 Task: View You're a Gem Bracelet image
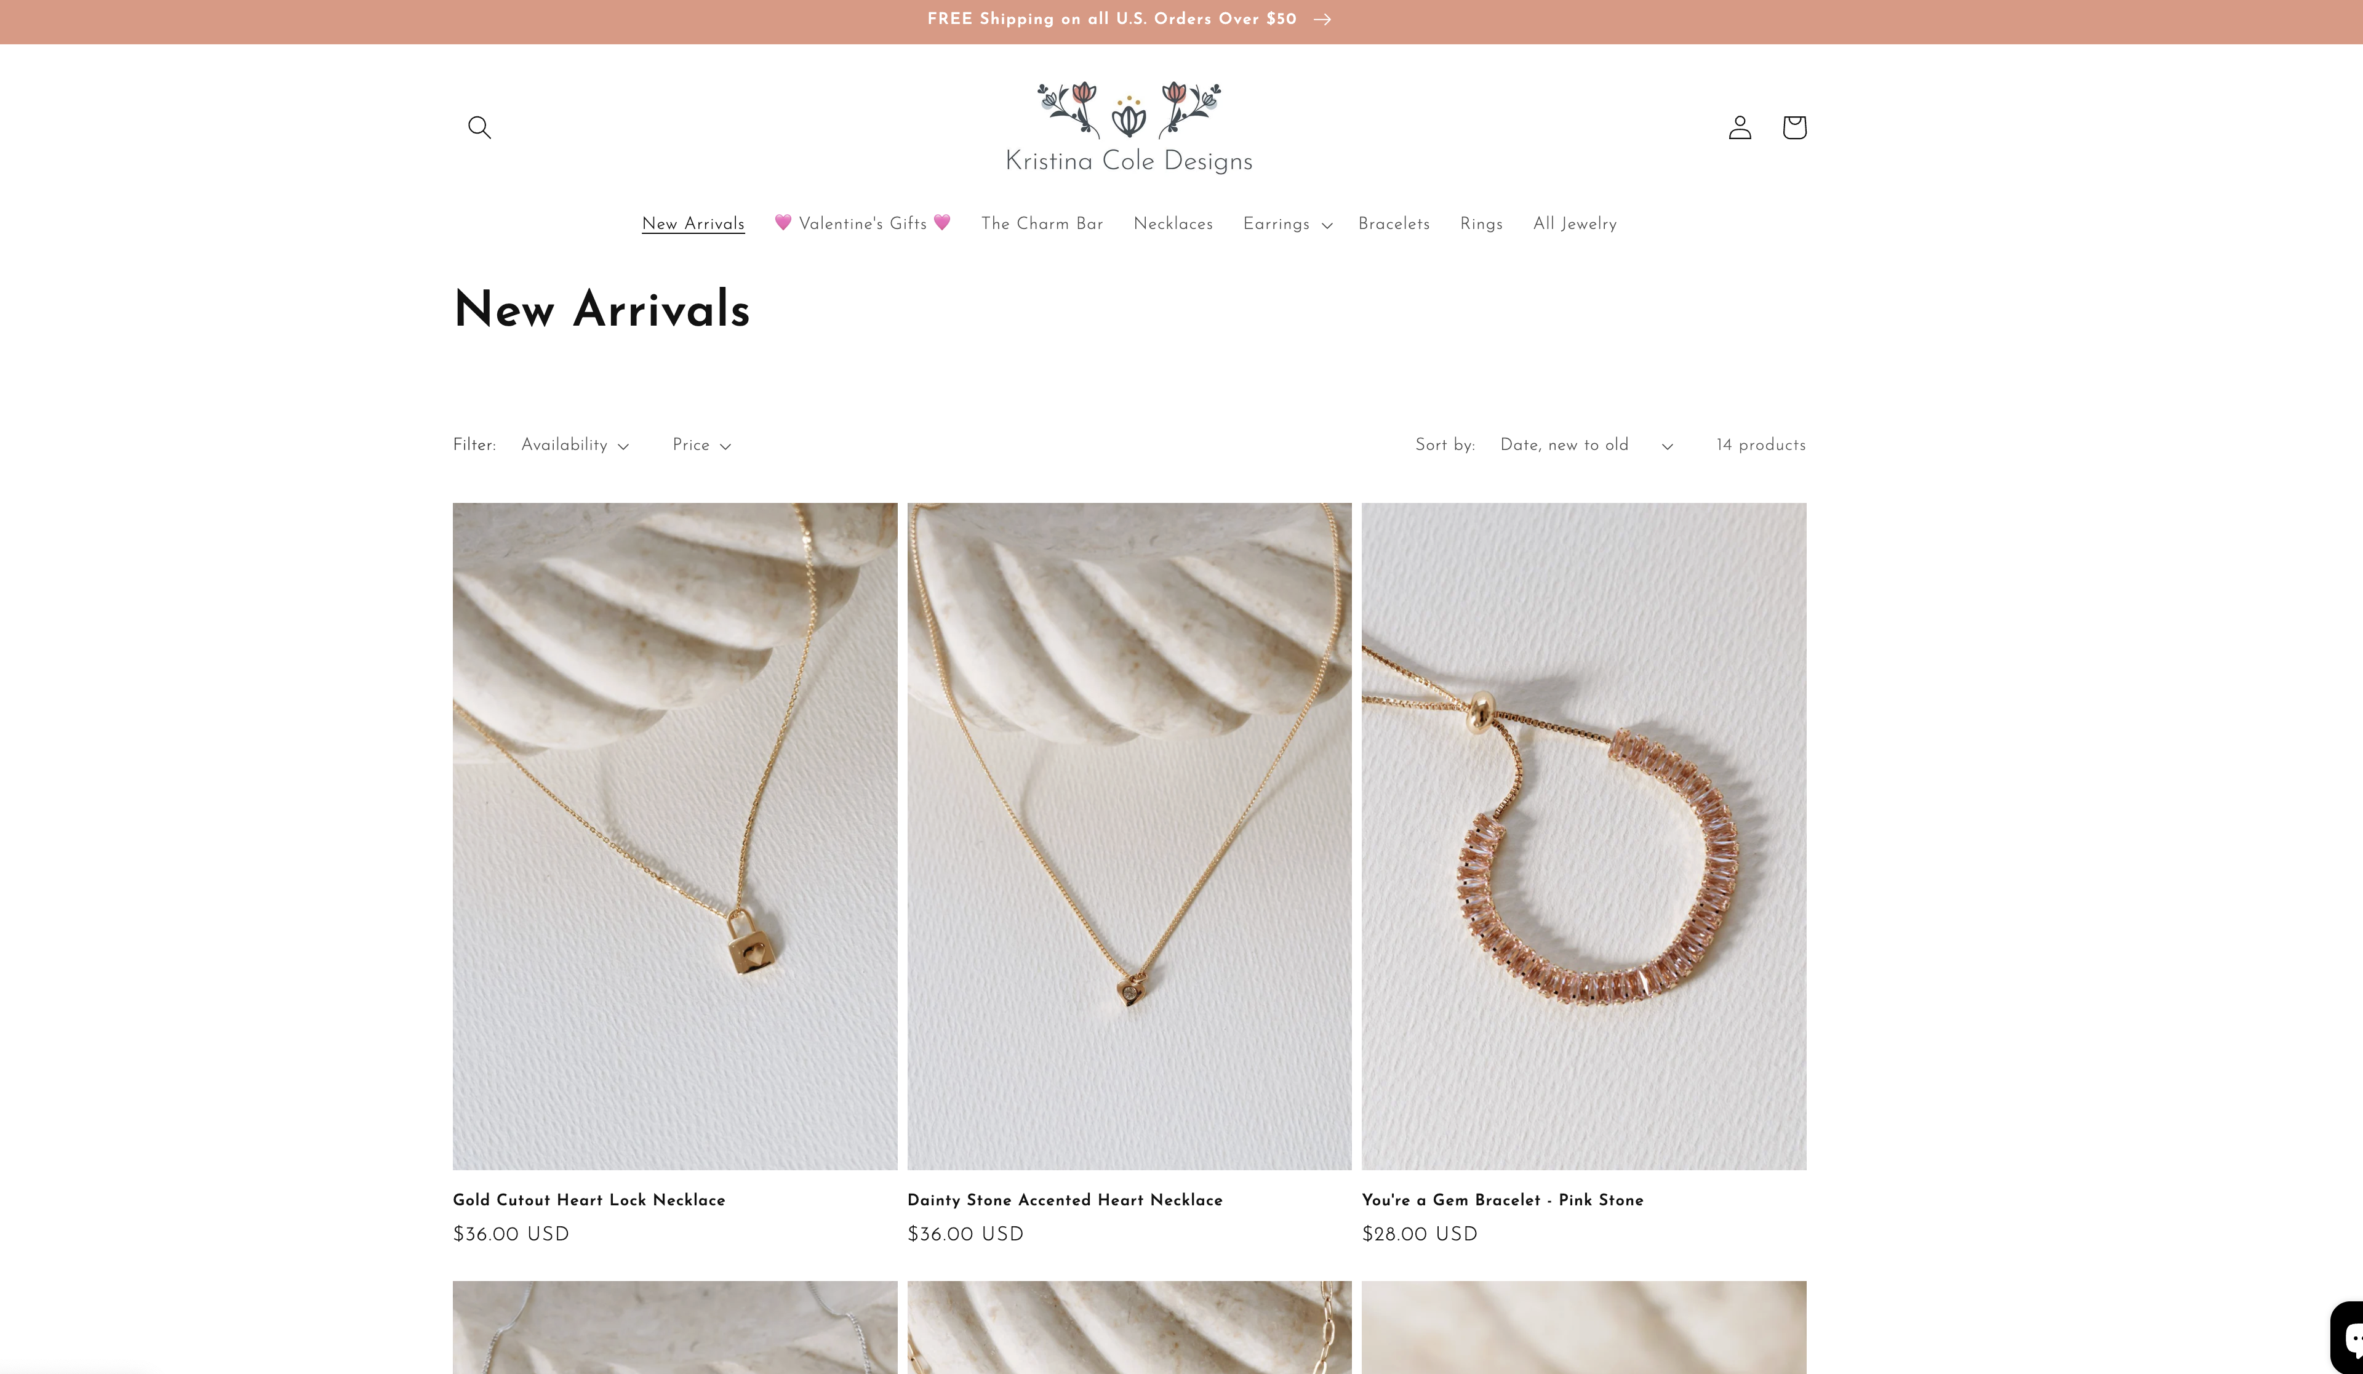(x=1584, y=836)
